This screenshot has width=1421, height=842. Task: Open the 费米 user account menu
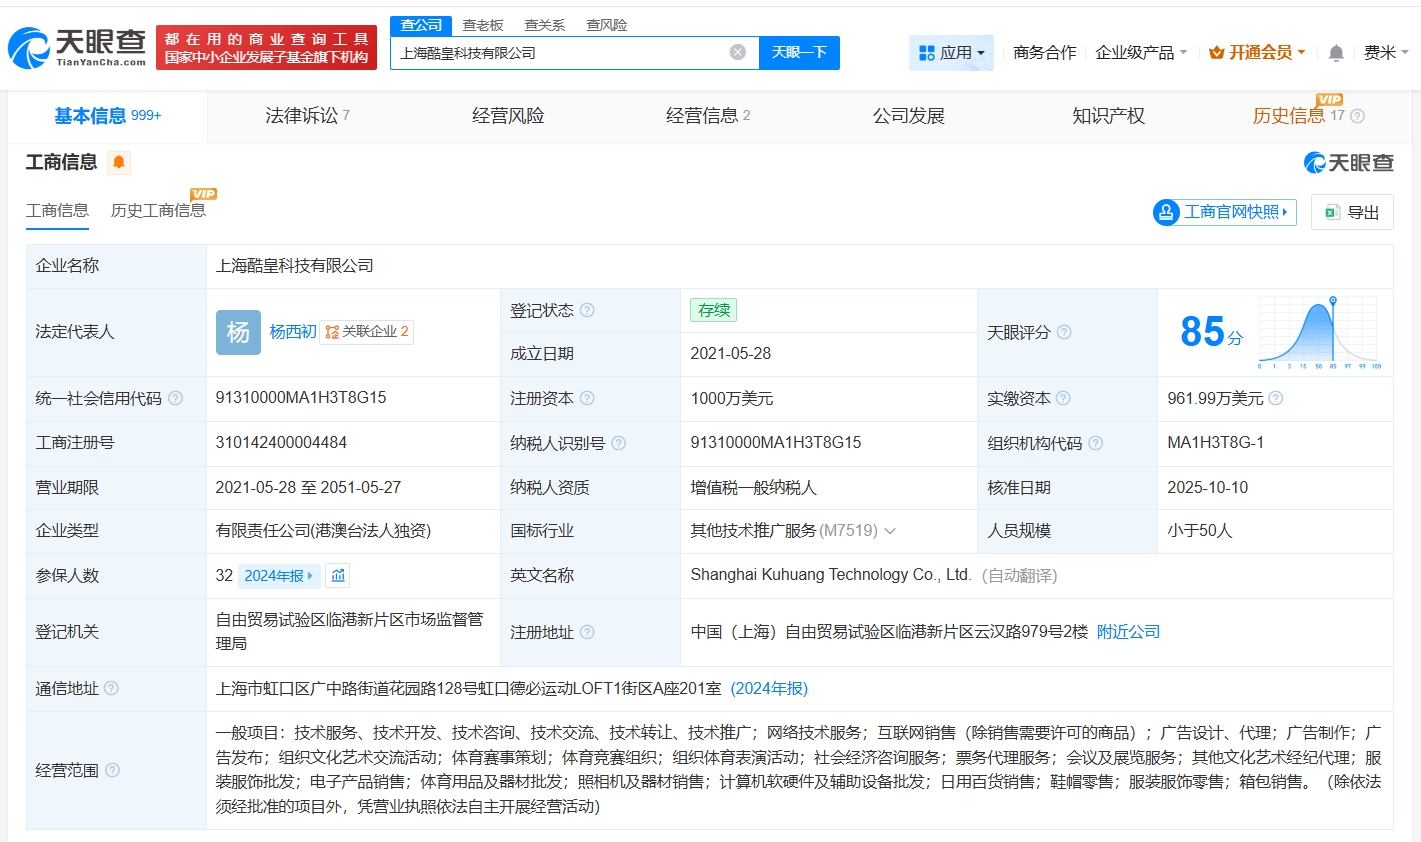point(1385,53)
